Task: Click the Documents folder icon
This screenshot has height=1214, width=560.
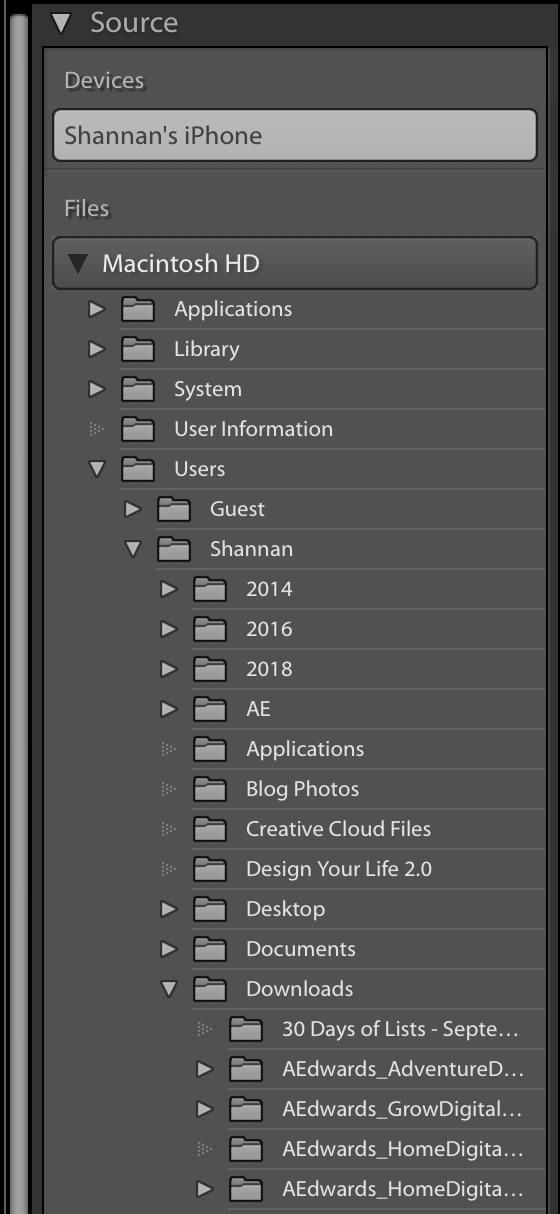Action: pyautogui.click(x=210, y=949)
